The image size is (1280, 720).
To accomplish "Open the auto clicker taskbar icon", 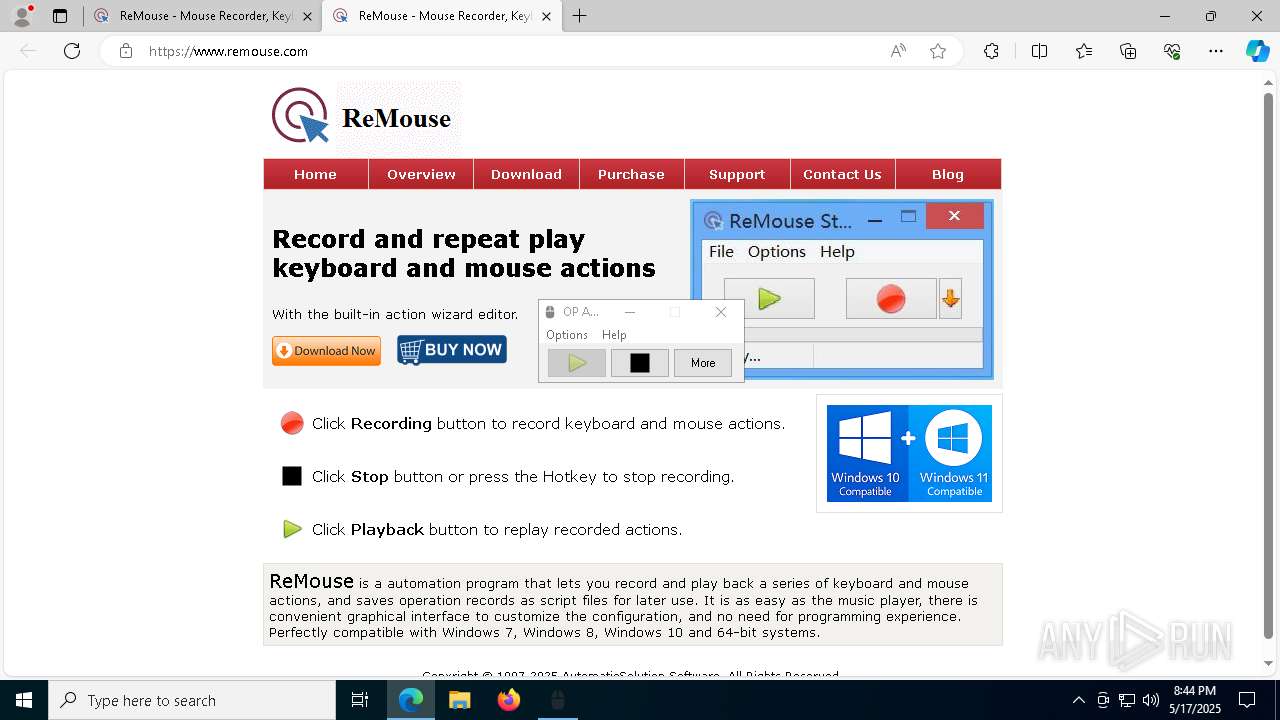I will point(558,700).
